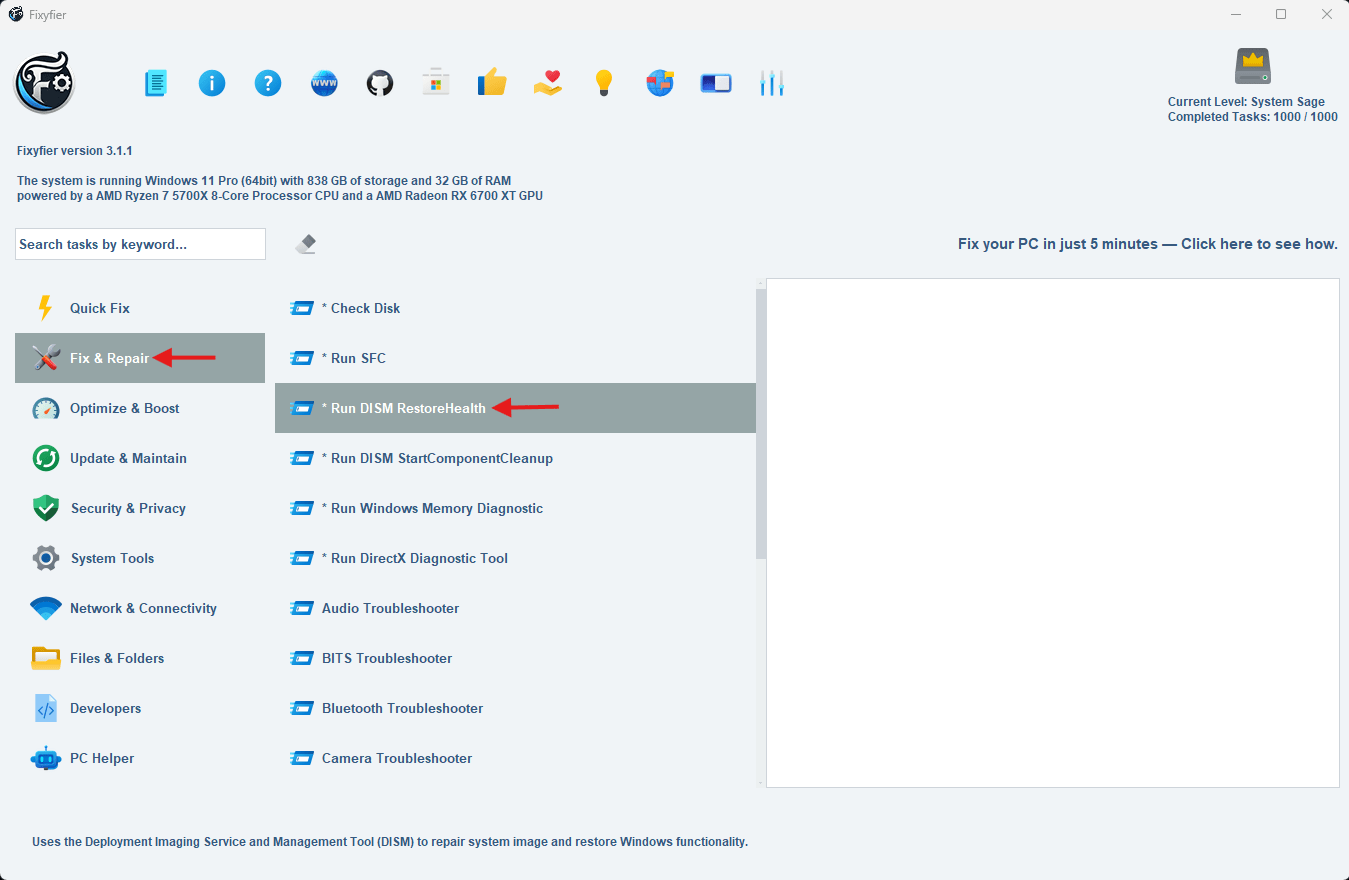
Task: Open the sliders settings icon
Action: [771, 83]
